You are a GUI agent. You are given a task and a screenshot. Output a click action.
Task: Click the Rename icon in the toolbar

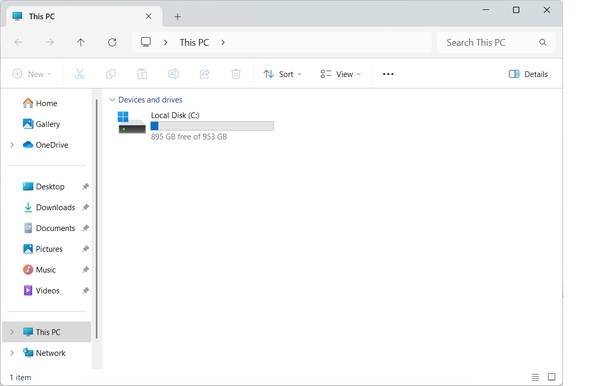173,74
